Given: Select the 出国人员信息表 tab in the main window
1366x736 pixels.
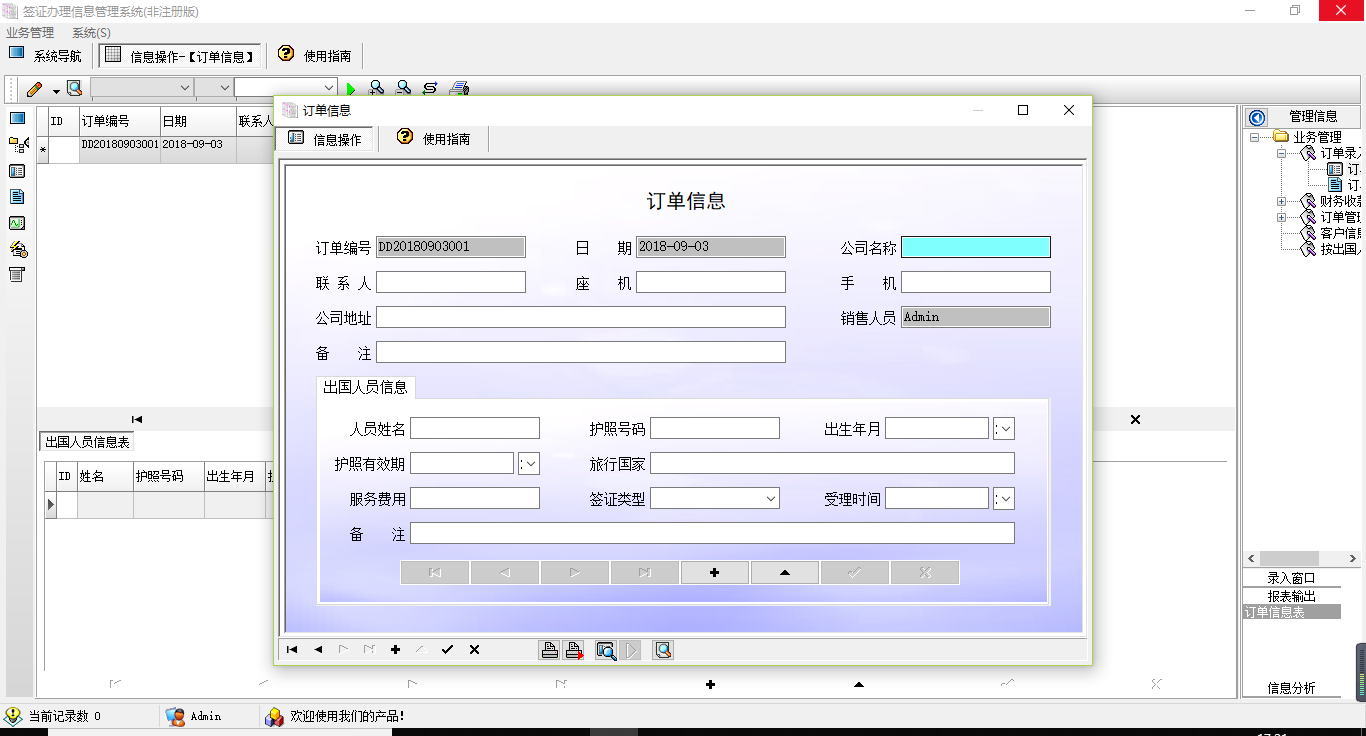Looking at the screenshot, I should 87,442.
